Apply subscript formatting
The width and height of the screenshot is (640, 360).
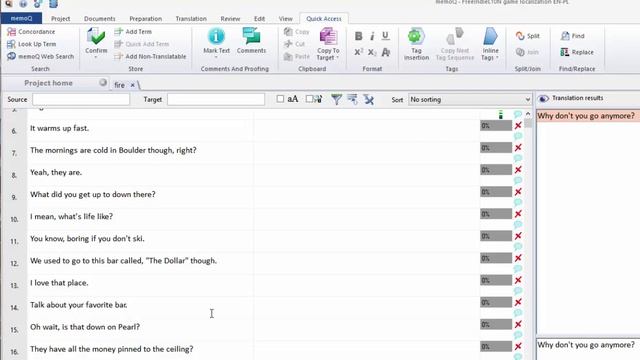tap(372, 52)
